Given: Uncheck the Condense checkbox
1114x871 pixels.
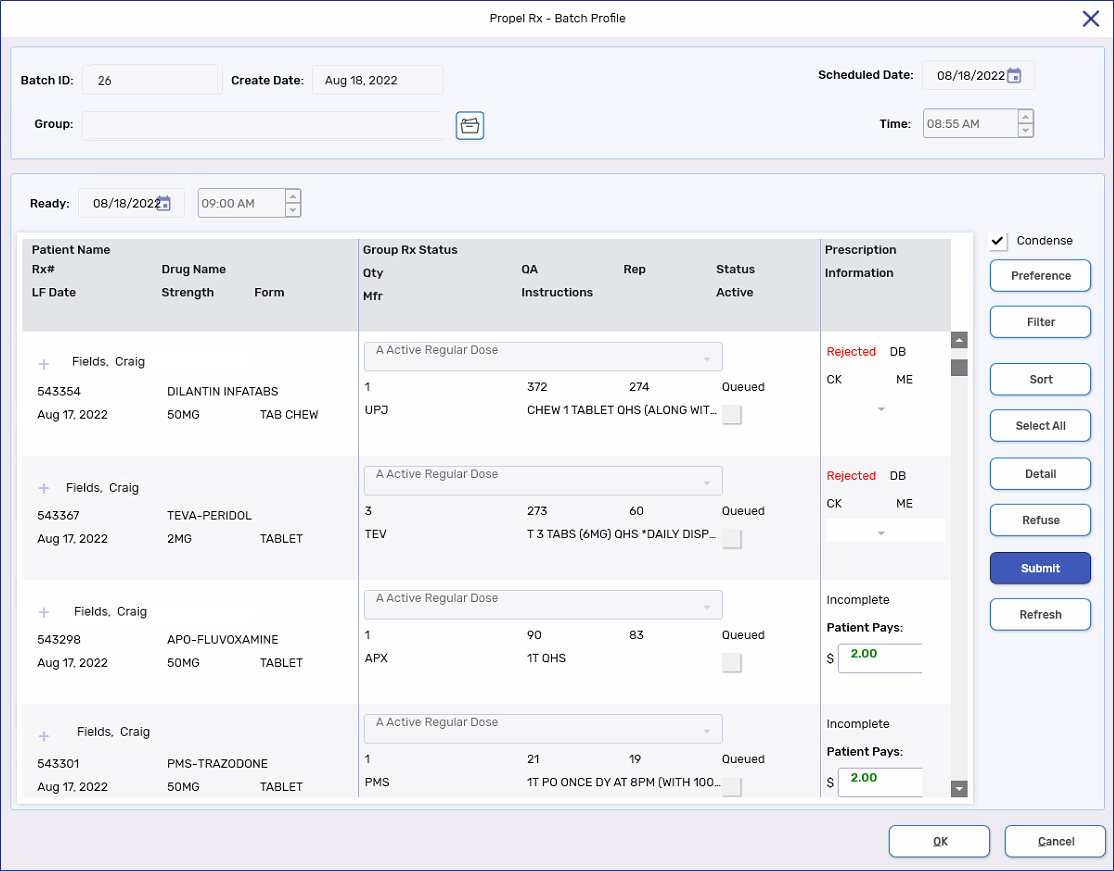Looking at the screenshot, I should (x=998, y=241).
